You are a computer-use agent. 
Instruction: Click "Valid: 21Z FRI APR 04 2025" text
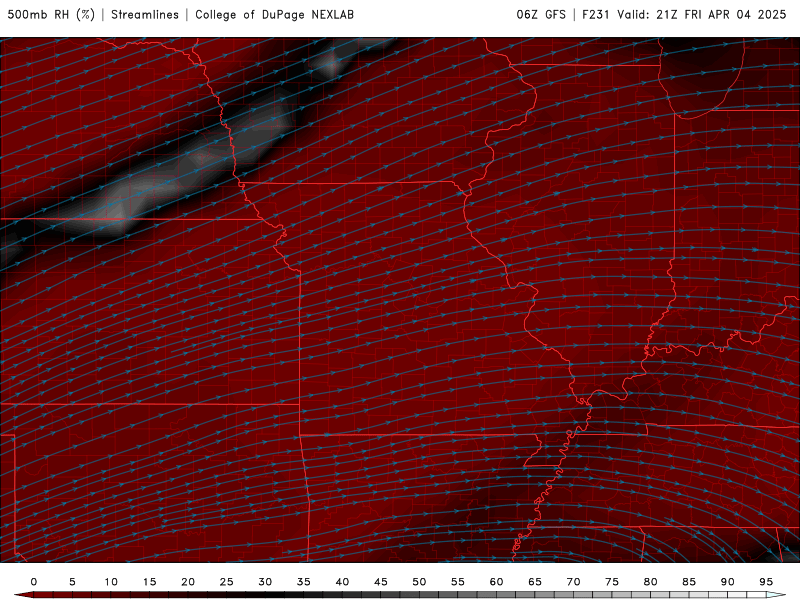702,15
